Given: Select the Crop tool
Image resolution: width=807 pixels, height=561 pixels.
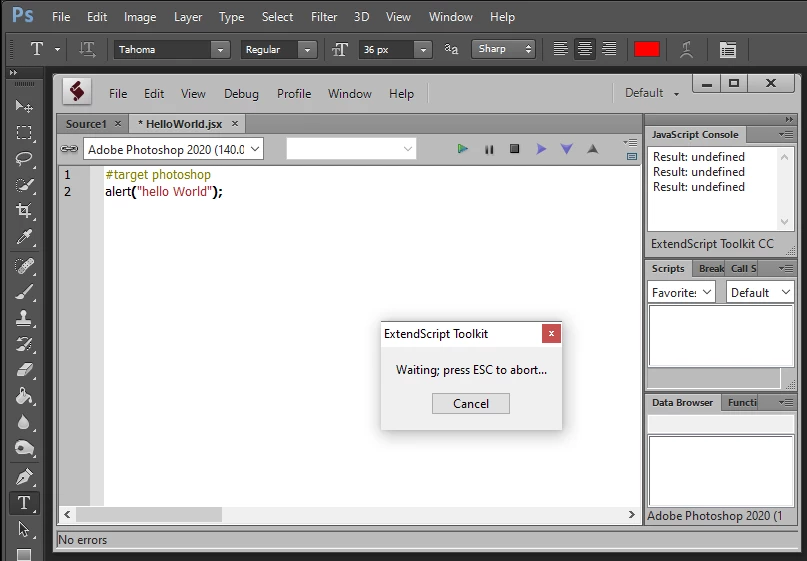Looking at the screenshot, I should (24, 211).
